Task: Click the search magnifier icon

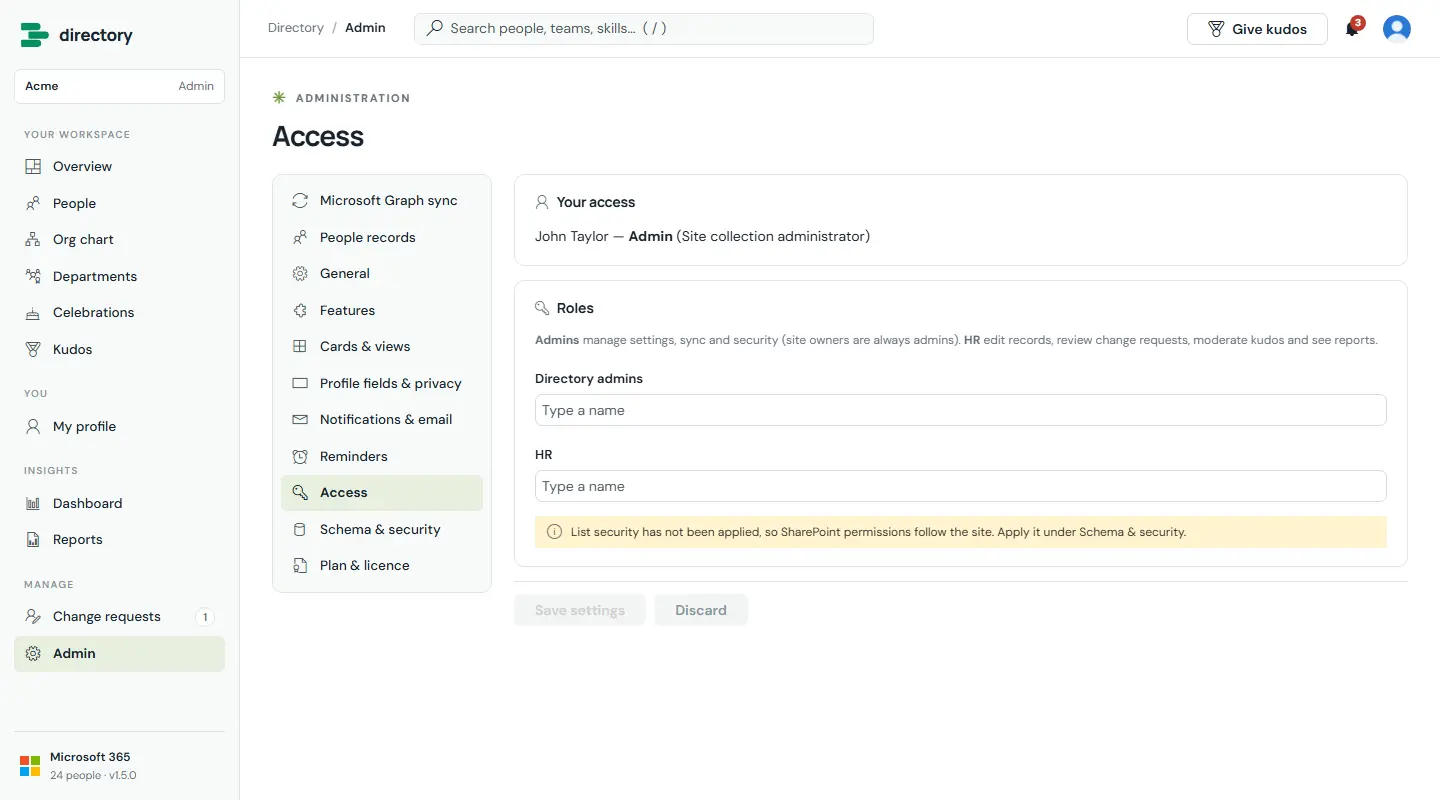Action: coord(434,28)
